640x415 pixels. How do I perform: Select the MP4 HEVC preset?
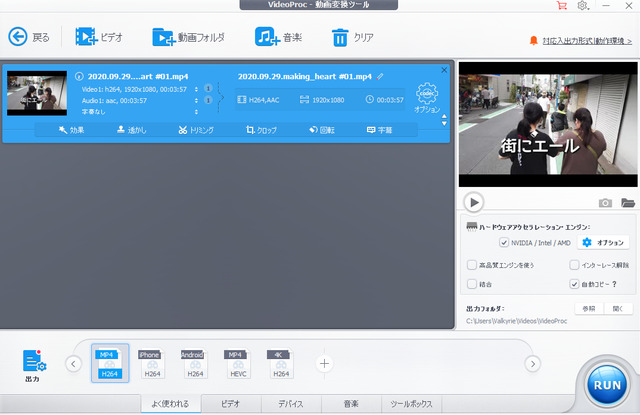click(238, 363)
